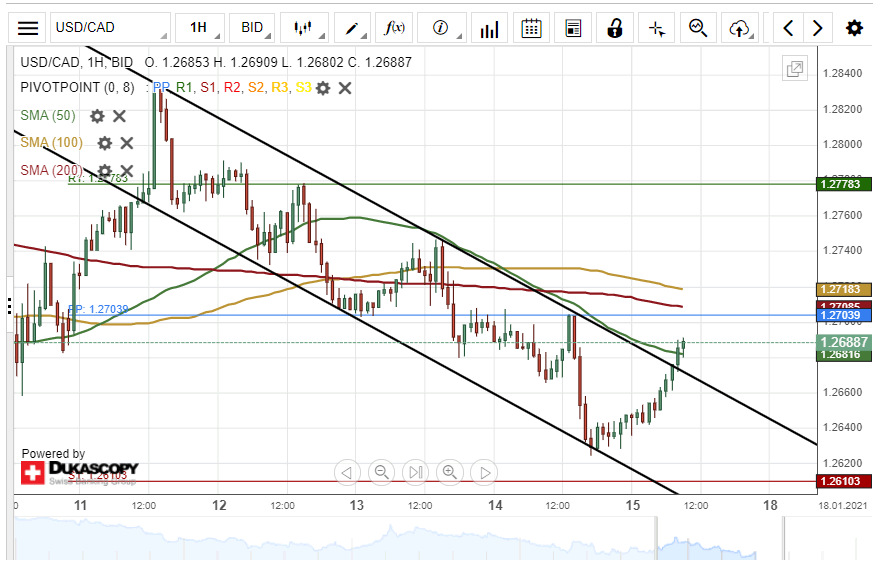
Task: Click the SMA (50) legend label
Action: pos(48,116)
